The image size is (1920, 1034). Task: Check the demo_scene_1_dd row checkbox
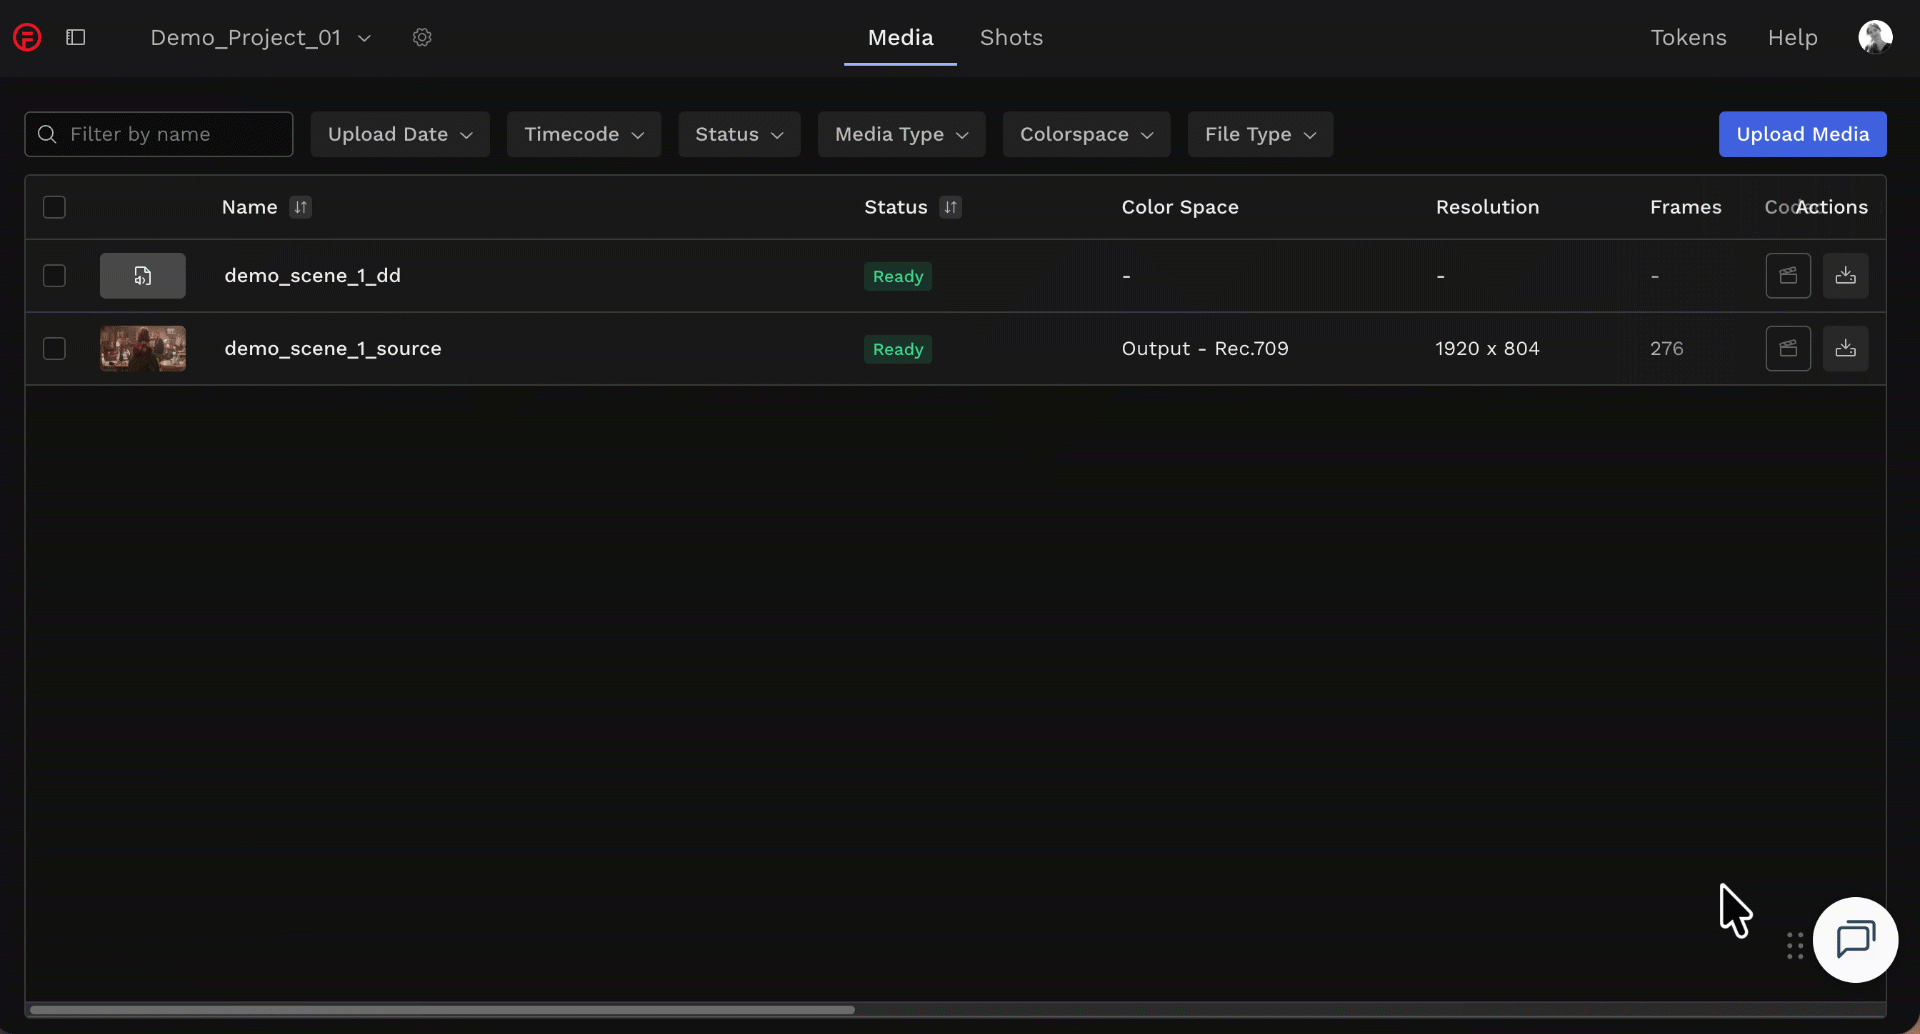tap(54, 275)
